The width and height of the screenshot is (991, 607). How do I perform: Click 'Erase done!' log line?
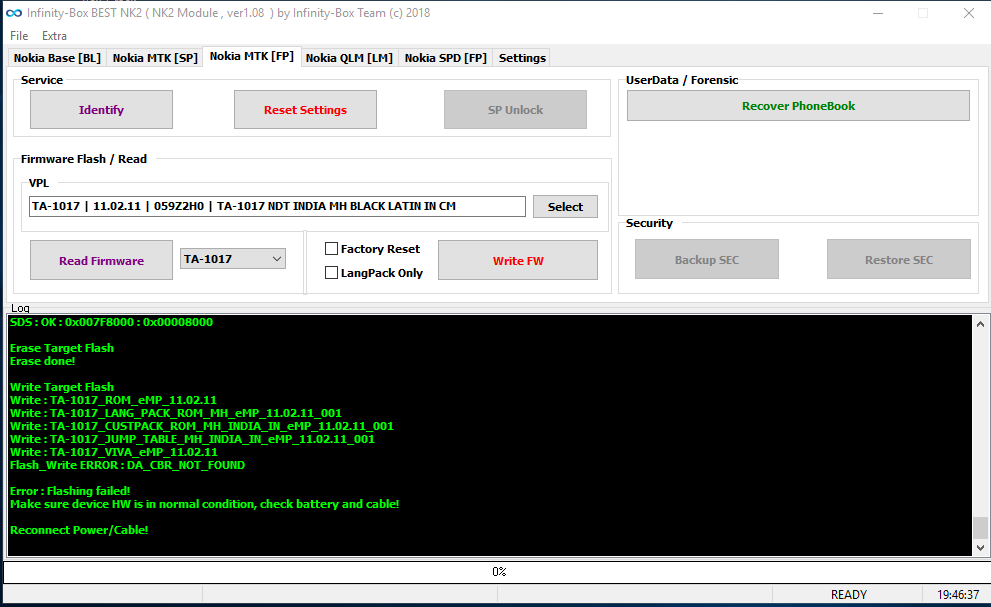click(x=42, y=361)
